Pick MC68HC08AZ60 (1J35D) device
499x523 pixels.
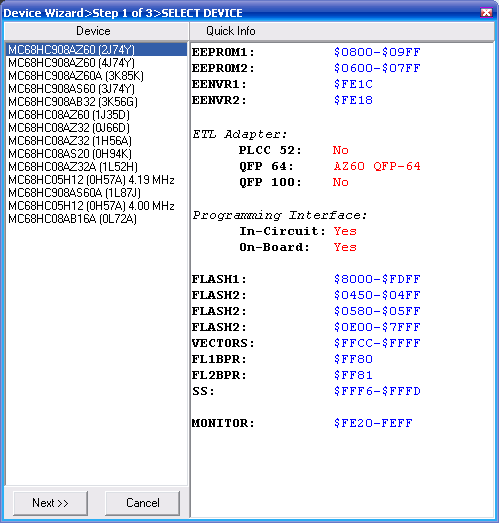click(x=96, y=115)
